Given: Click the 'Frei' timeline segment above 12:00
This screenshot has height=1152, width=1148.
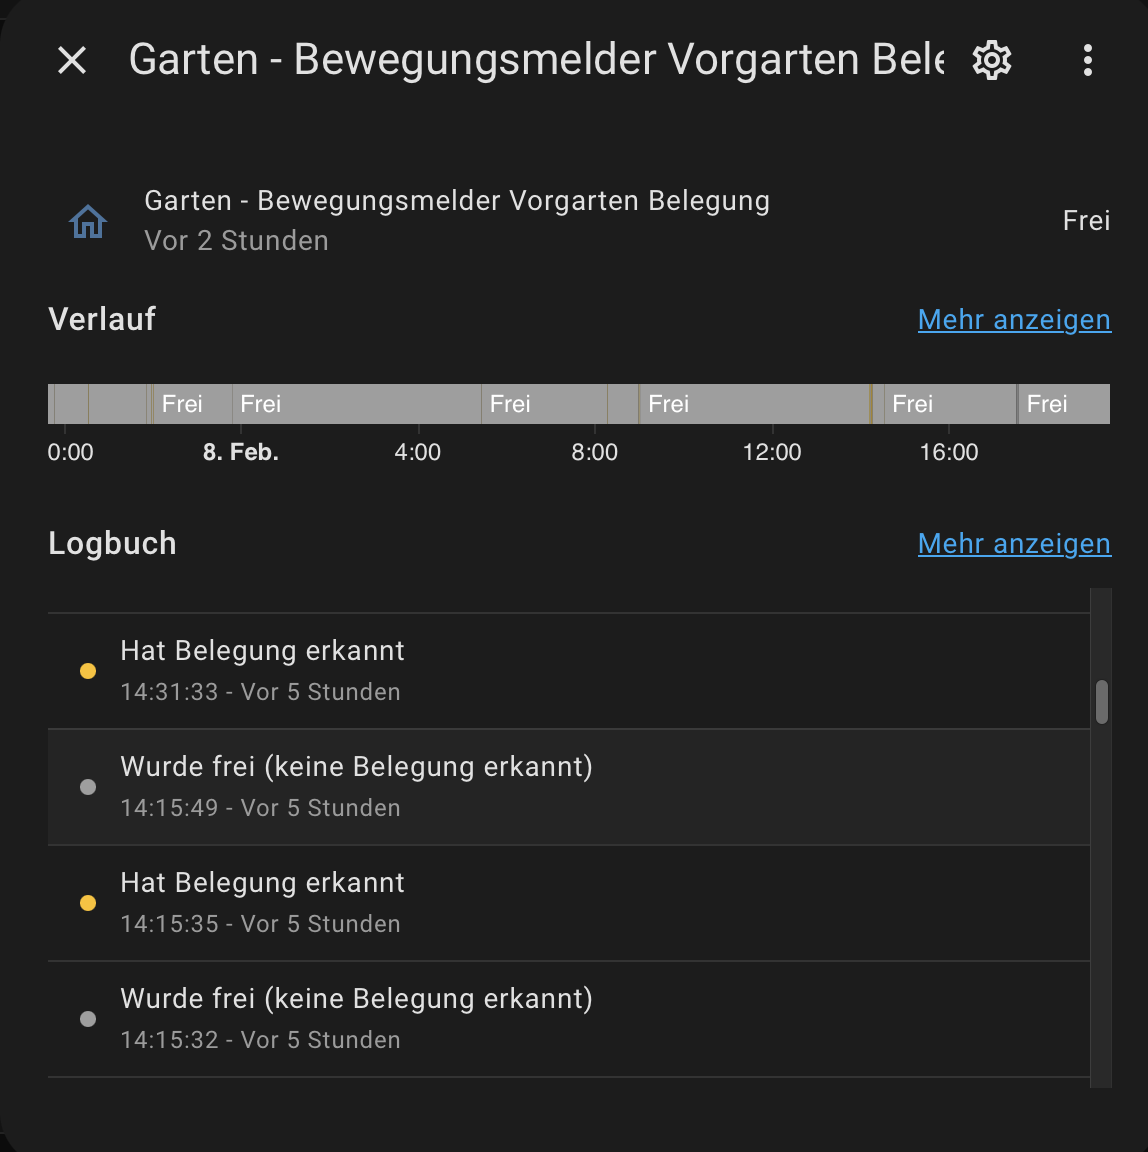Looking at the screenshot, I should tap(755, 404).
